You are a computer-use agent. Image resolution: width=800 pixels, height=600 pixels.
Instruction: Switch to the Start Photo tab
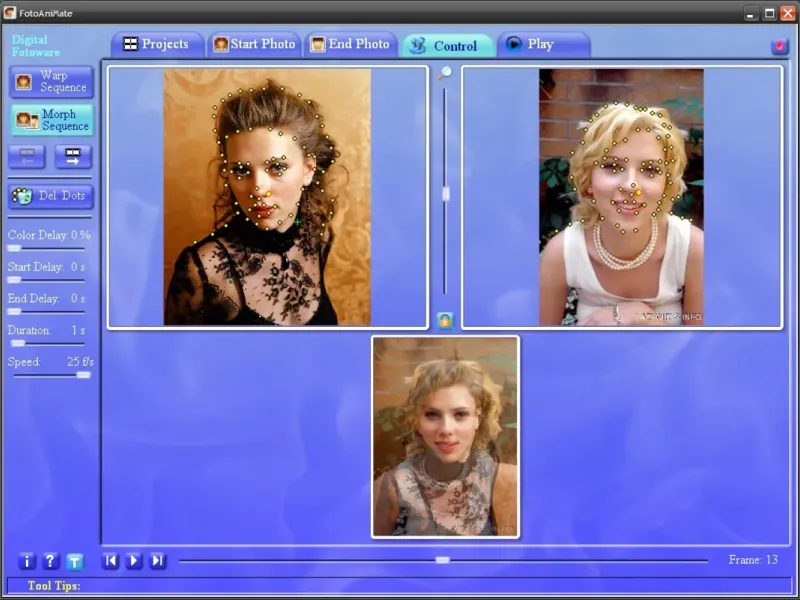pyautogui.click(x=254, y=44)
